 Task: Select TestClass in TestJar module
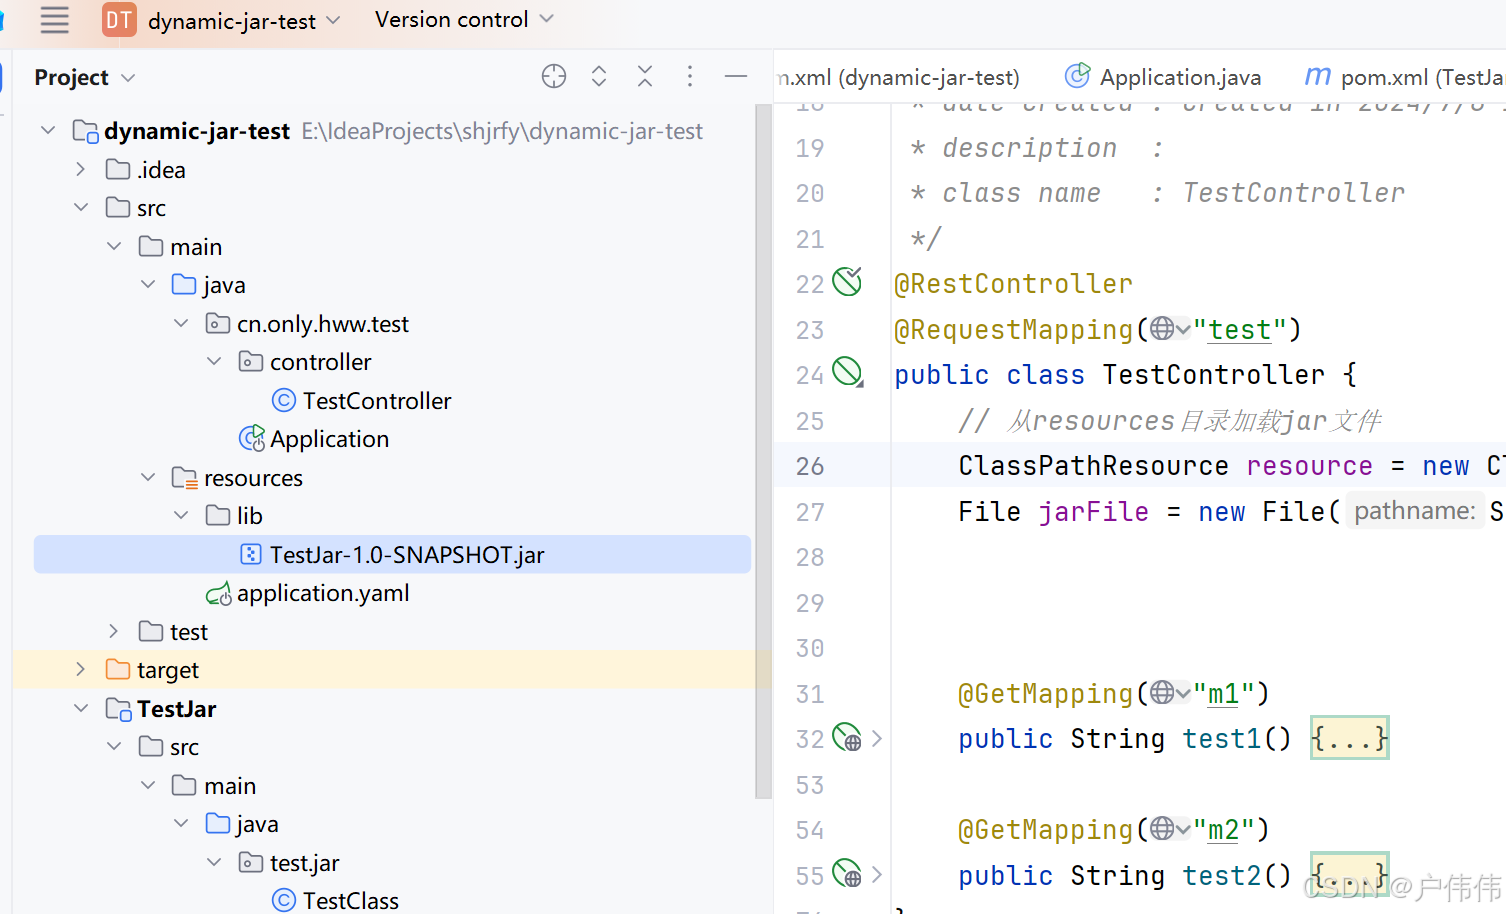[x=351, y=901]
